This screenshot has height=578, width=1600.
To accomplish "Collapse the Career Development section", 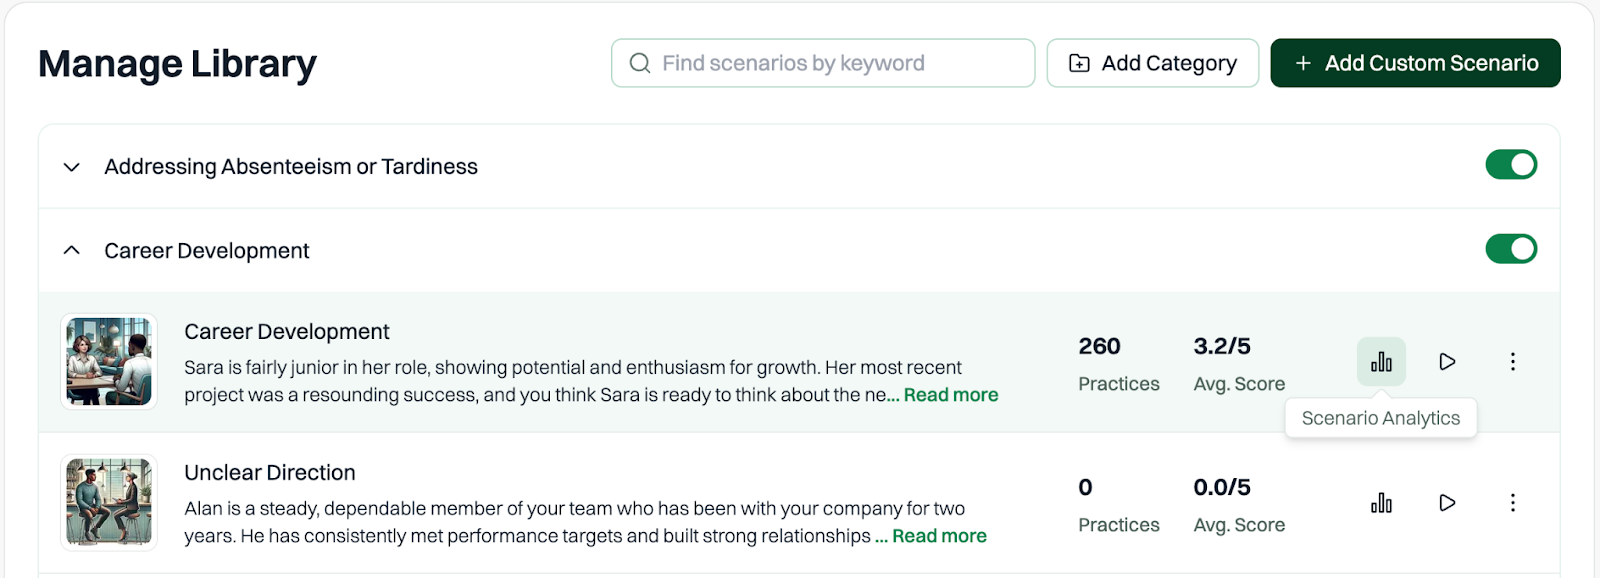I will tap(72, 250).
